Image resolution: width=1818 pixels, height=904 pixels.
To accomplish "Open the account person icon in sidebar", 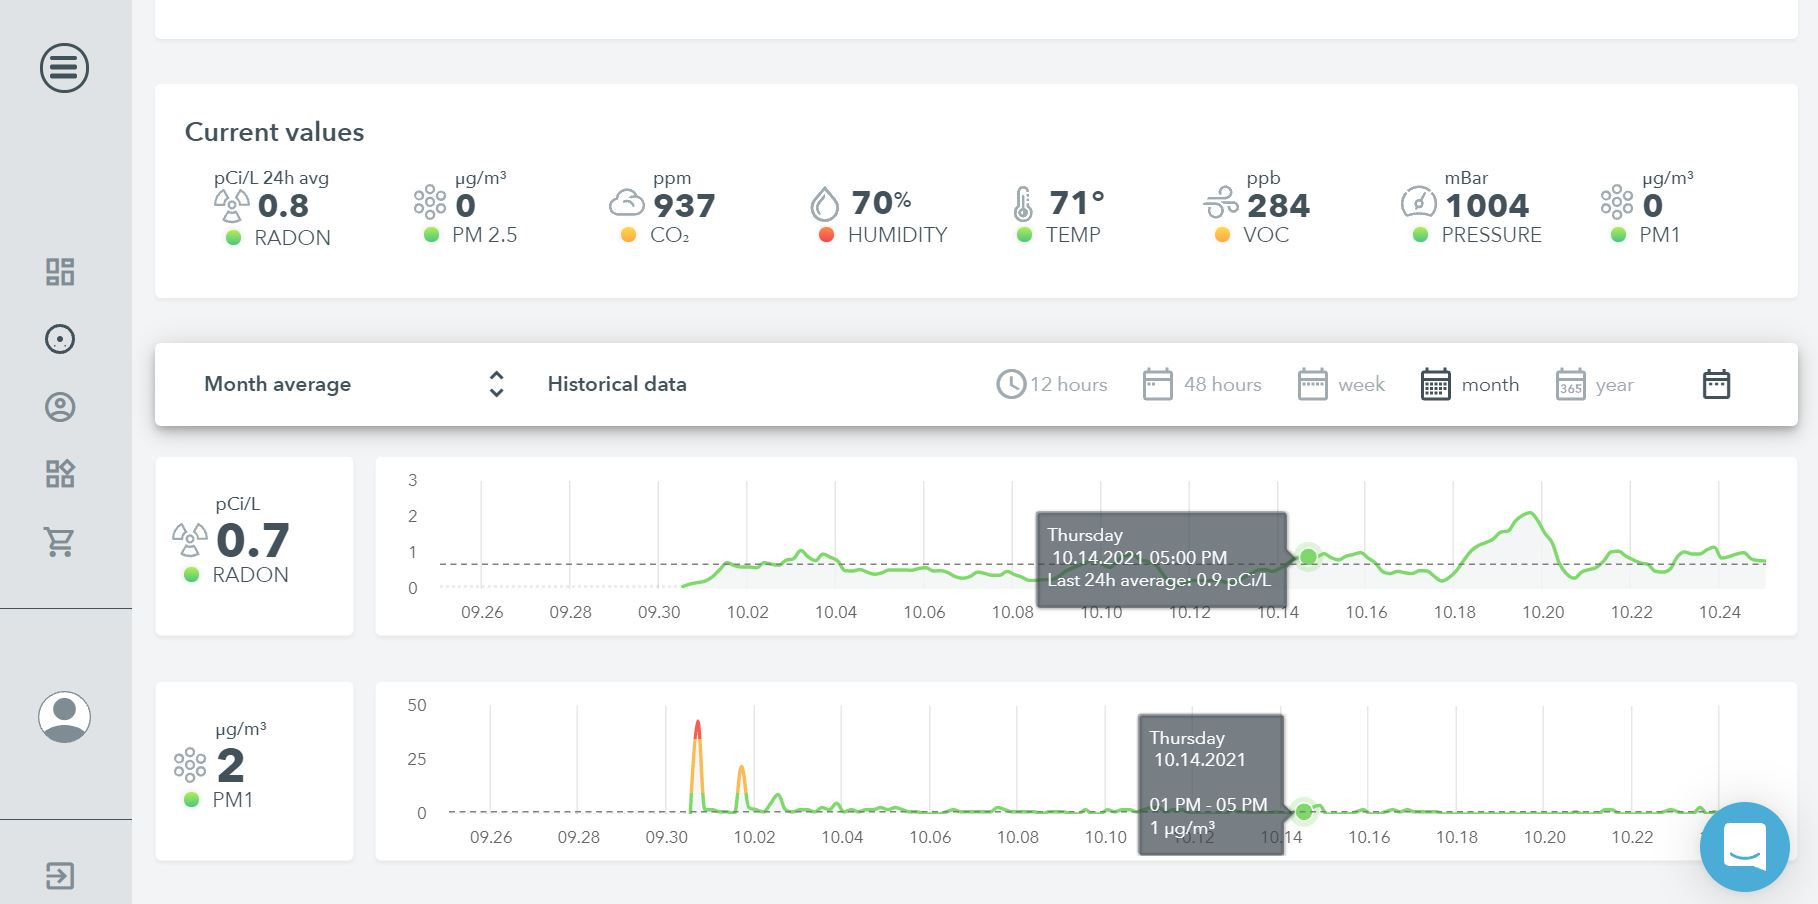I will pos(60,407).
